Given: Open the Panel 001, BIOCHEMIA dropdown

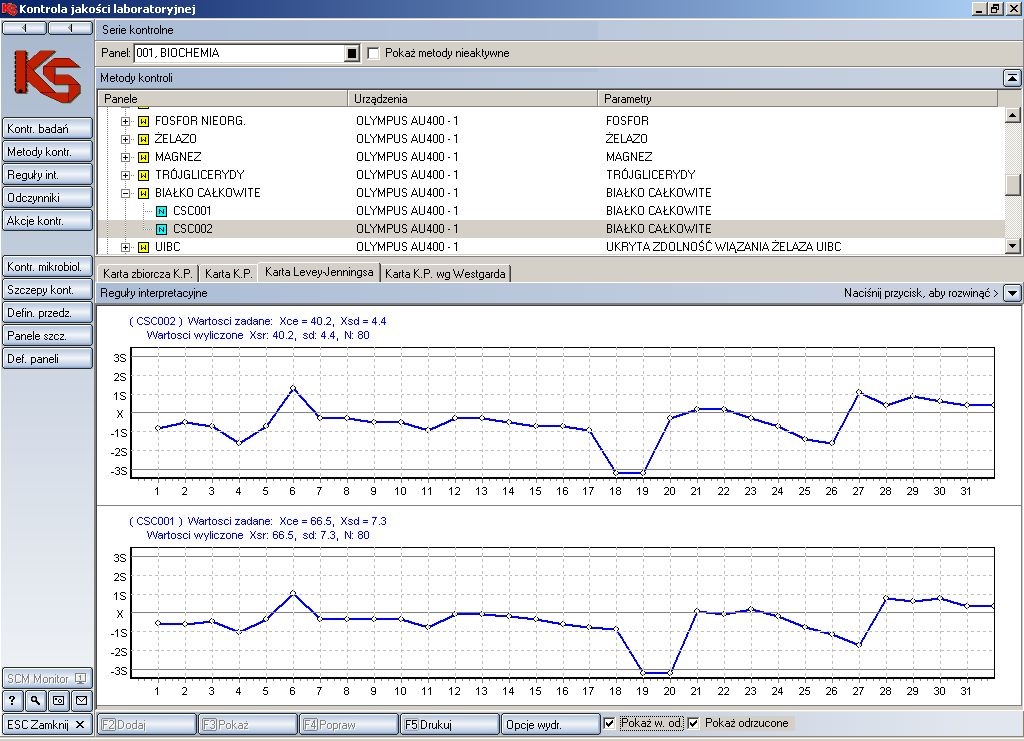Looking at the screenshot, I should (352, 53).
